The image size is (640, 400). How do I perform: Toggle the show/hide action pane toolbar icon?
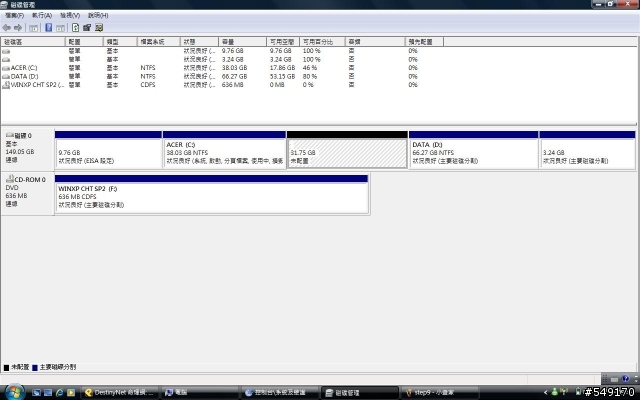tap(60, 28)
